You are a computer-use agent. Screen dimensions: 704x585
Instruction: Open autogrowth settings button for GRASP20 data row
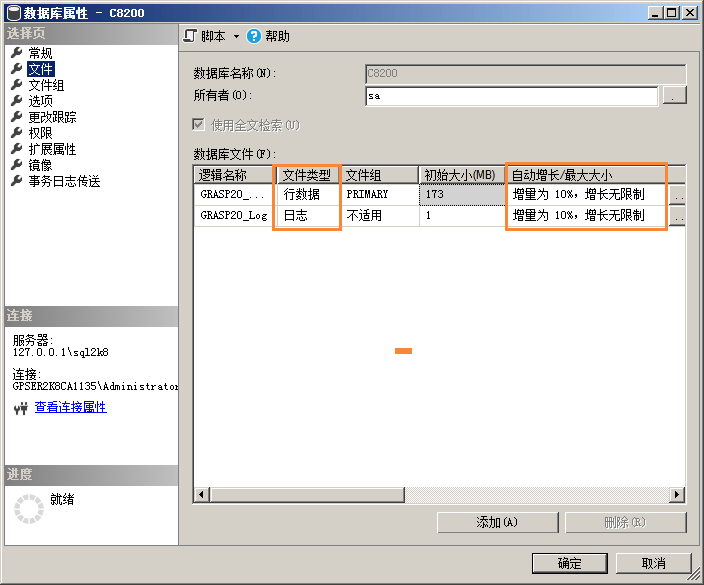677,195
